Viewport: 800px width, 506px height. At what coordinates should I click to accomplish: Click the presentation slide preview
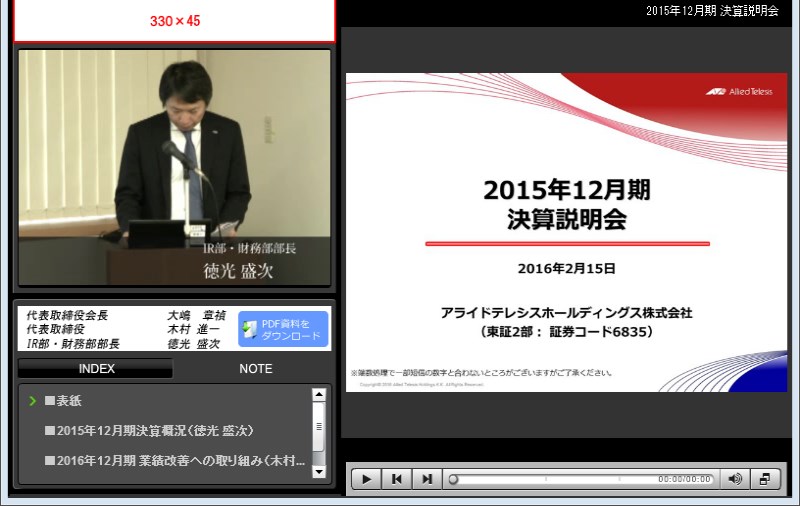click(x=566, y=233)
